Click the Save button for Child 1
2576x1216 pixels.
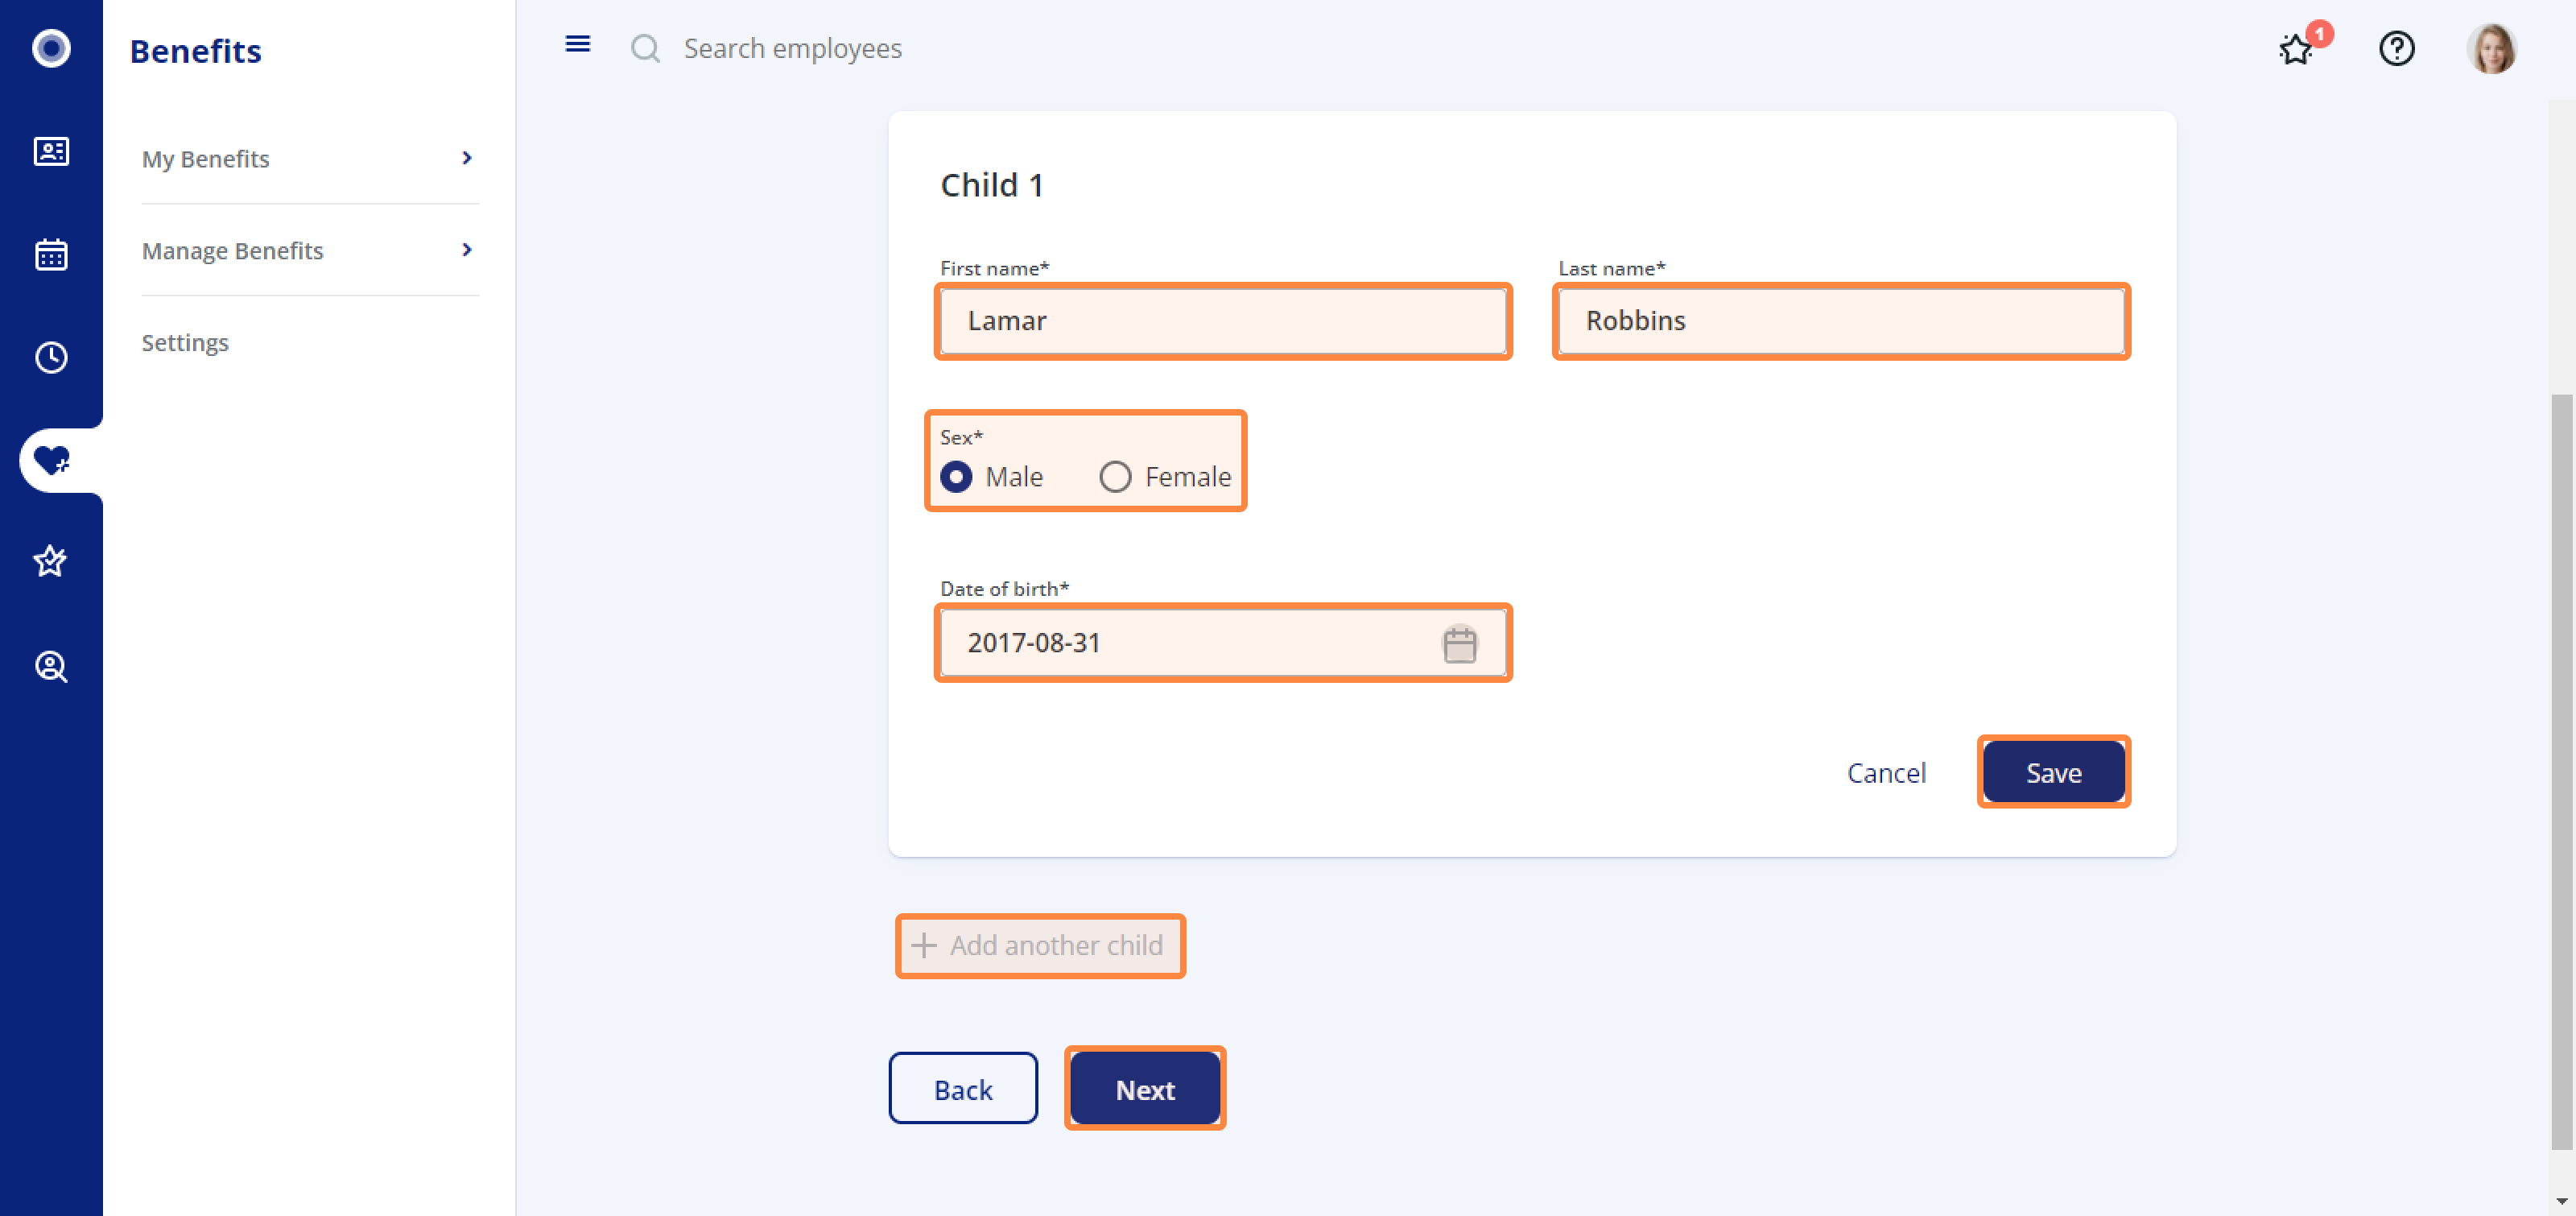click(2054, 772)
